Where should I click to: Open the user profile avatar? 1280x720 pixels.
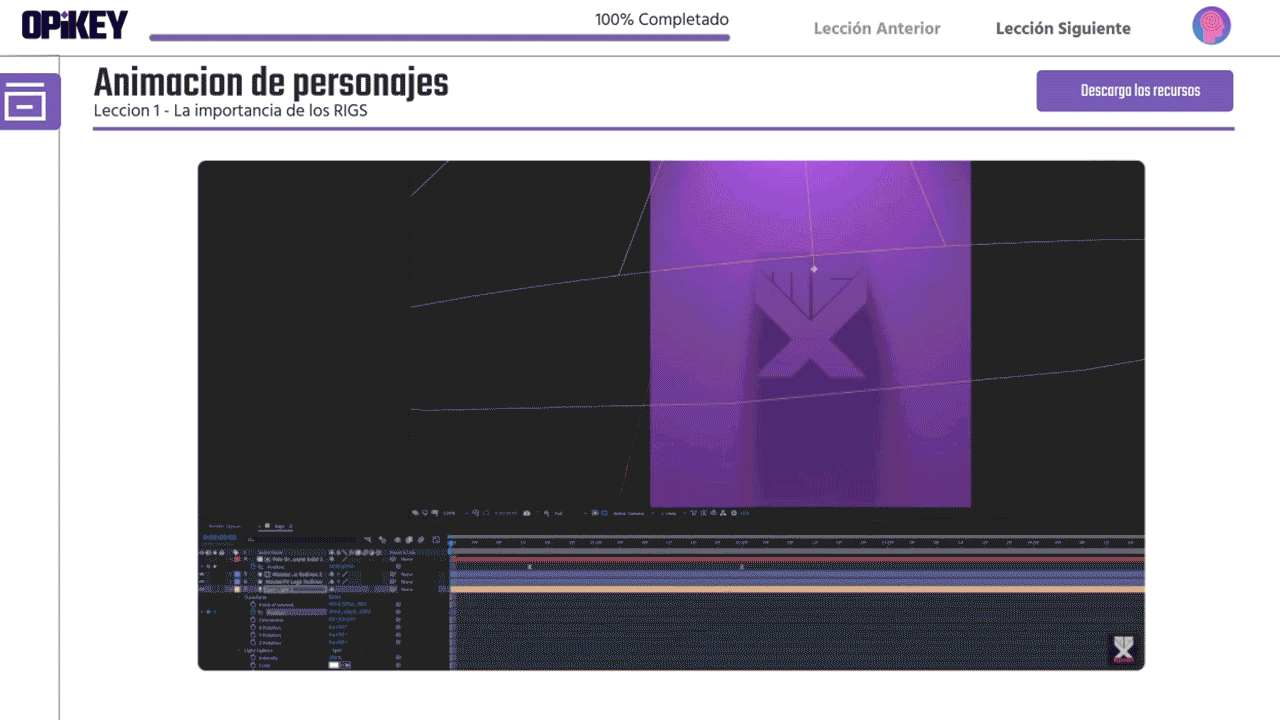pos(1211,26)
